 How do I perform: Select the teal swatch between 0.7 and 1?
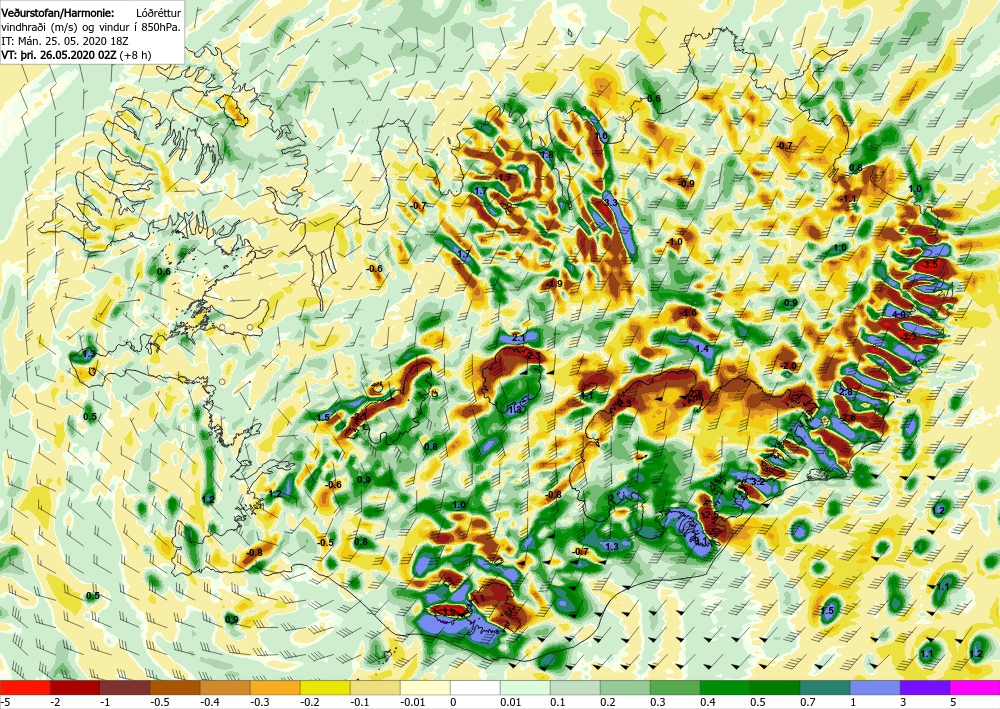[x=825, y=688]
